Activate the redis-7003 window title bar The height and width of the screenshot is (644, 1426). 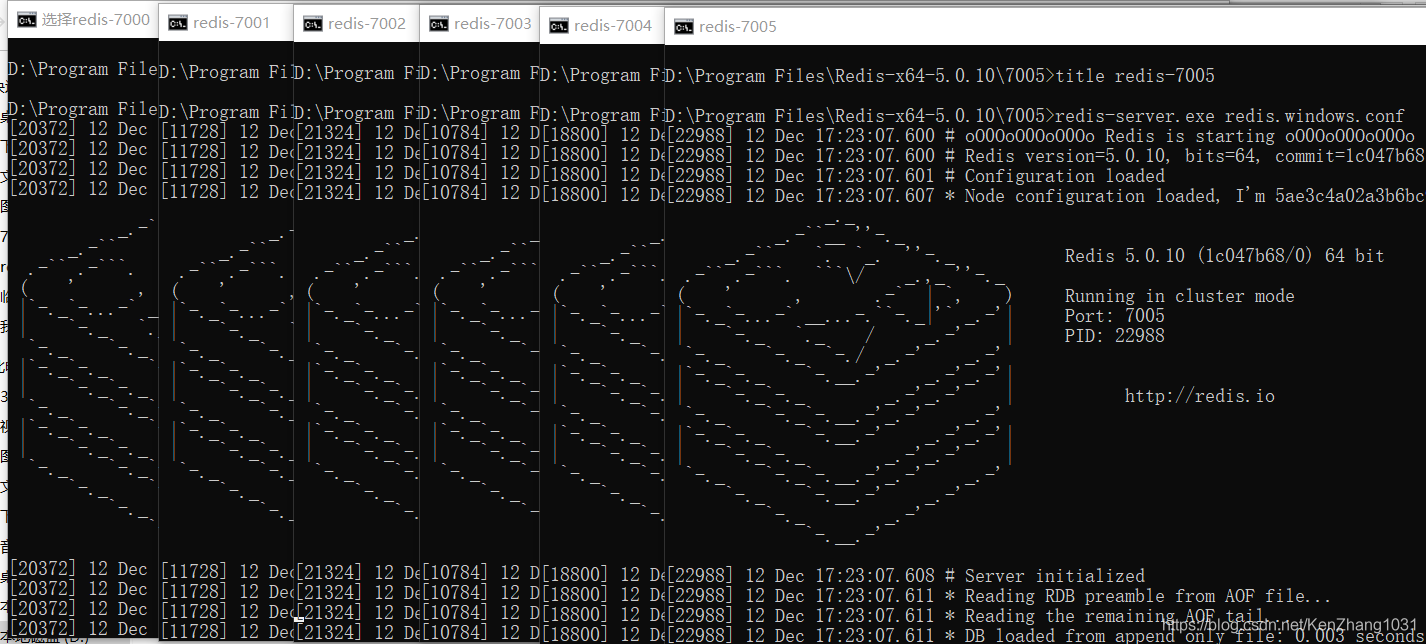point(492,23)
